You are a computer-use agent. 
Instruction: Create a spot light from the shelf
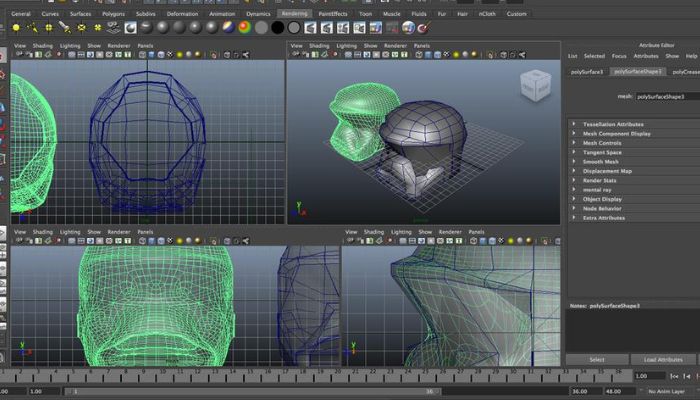tap(64, 27)
